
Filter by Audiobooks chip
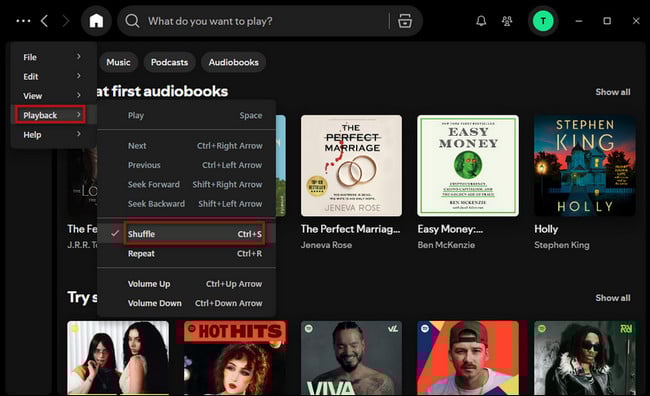click(233, 62)
